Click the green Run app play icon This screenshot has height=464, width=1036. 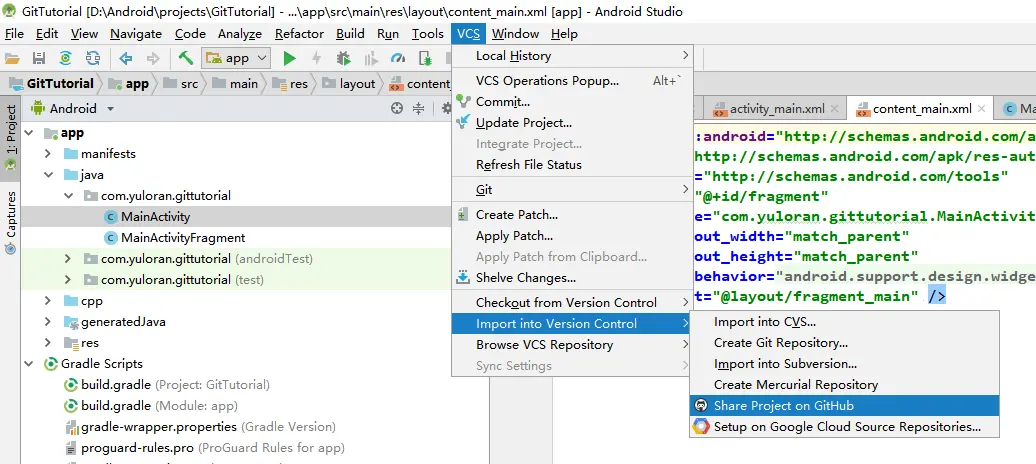pyautogui.click(x=289, y=58)
